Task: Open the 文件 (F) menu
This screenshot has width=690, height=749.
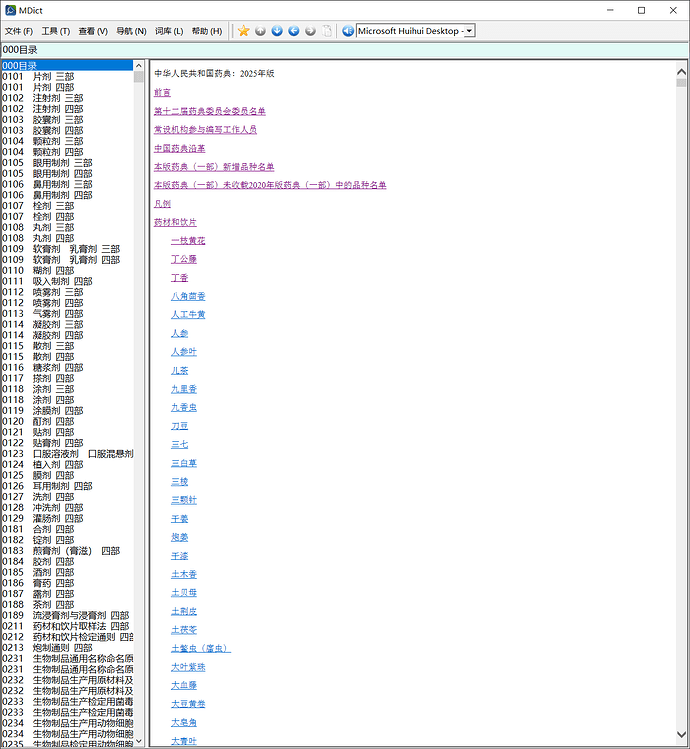Action: pos(19,31)
